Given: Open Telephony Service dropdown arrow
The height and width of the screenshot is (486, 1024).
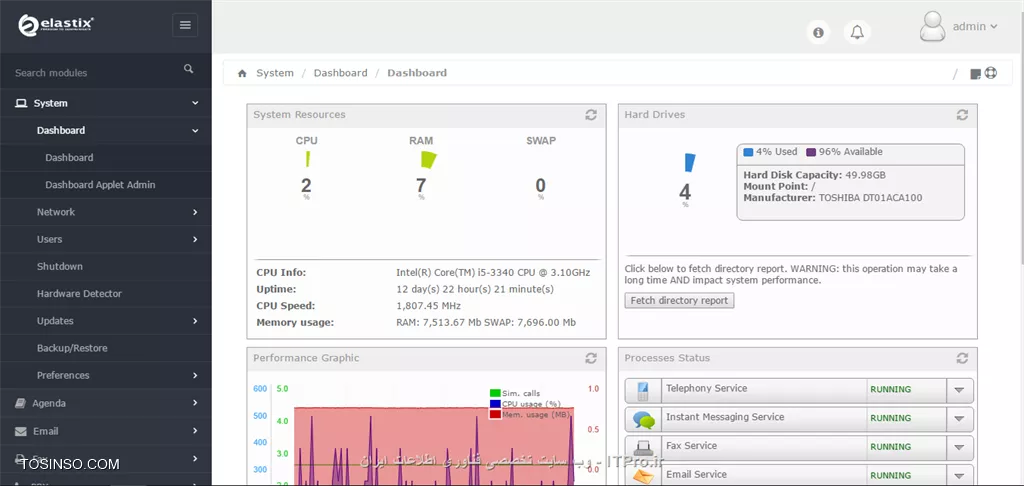Looking at the screenshot, I should [959, 390].
